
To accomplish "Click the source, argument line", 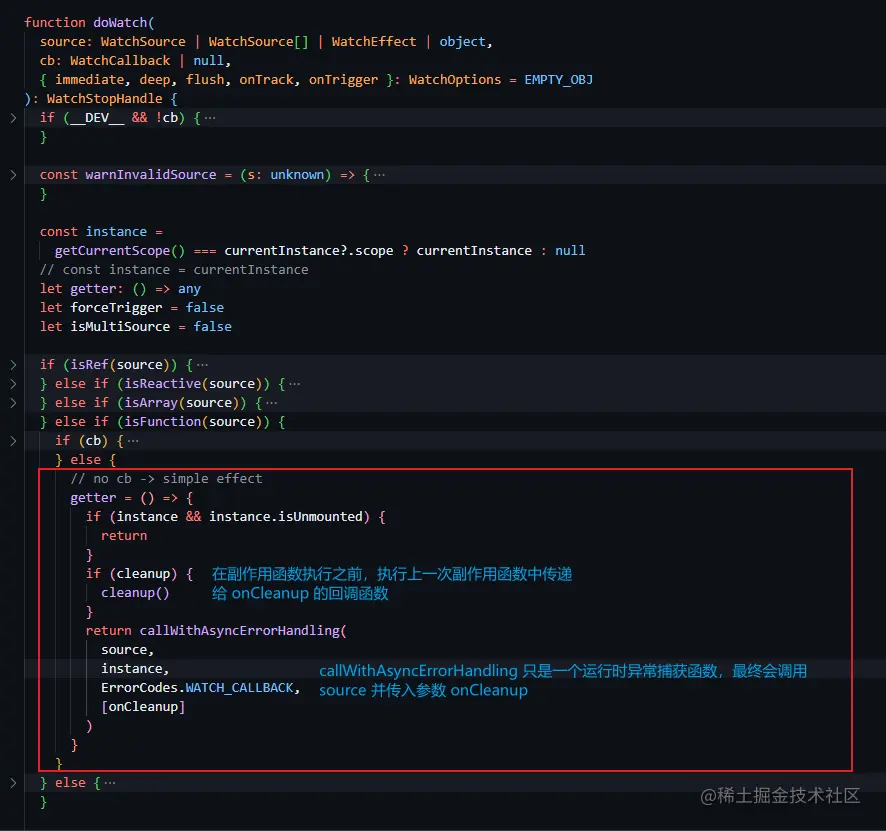I will pos(127,650).
